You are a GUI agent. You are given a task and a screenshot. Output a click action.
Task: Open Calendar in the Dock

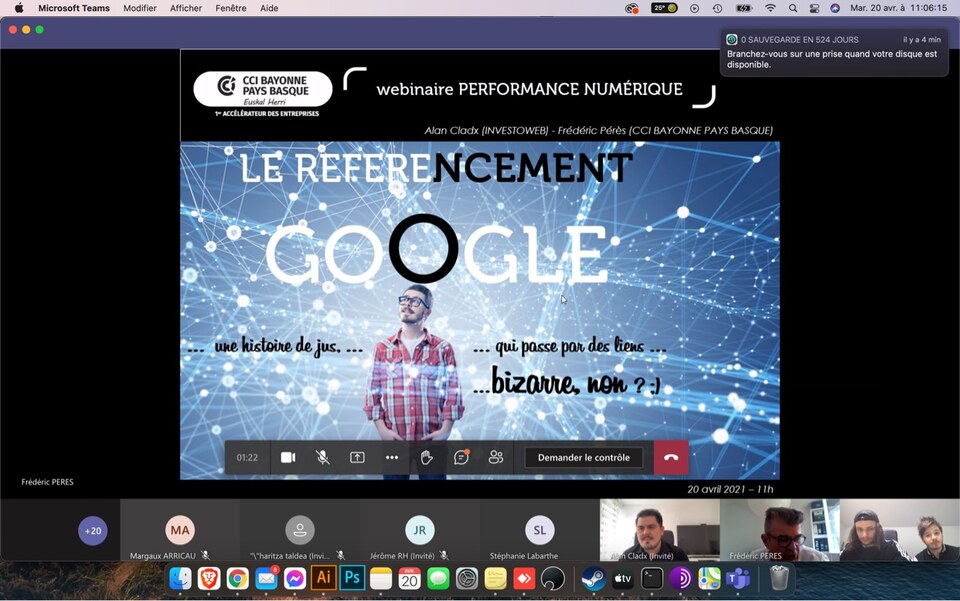(x=410, y=578)
